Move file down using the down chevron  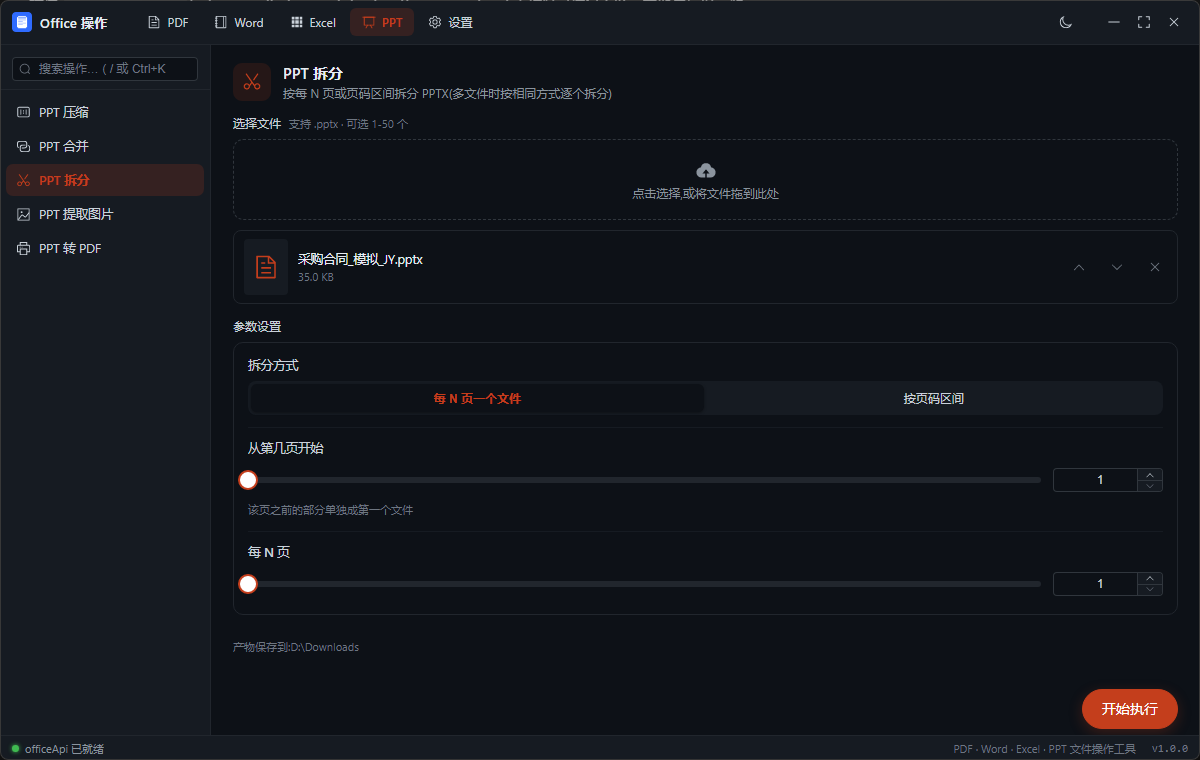click(x=1117, y=267)
